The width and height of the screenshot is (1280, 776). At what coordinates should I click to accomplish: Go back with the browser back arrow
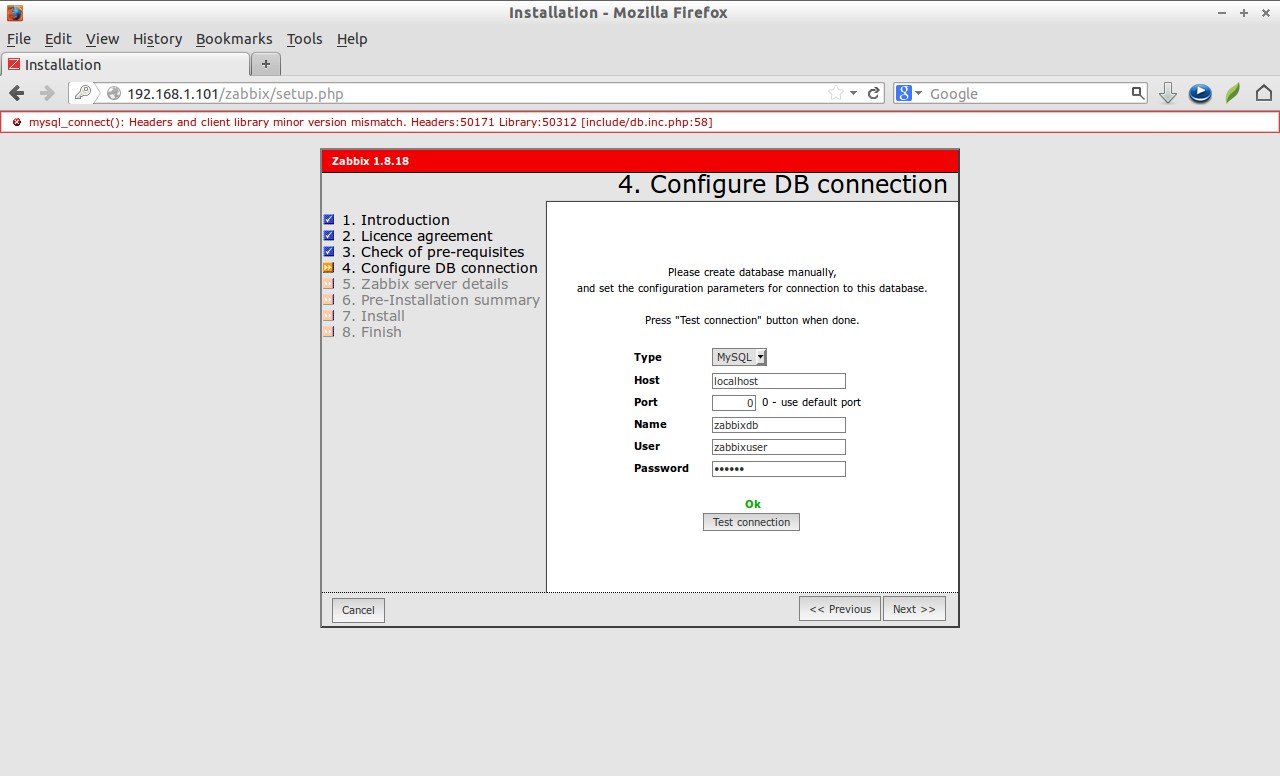tap(16, 93)
